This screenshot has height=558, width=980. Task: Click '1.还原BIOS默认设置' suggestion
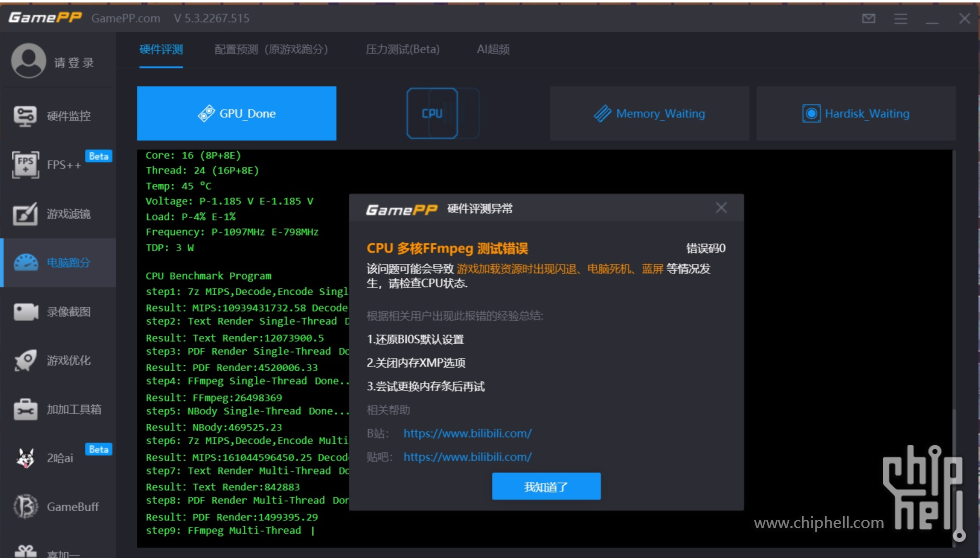416,339
